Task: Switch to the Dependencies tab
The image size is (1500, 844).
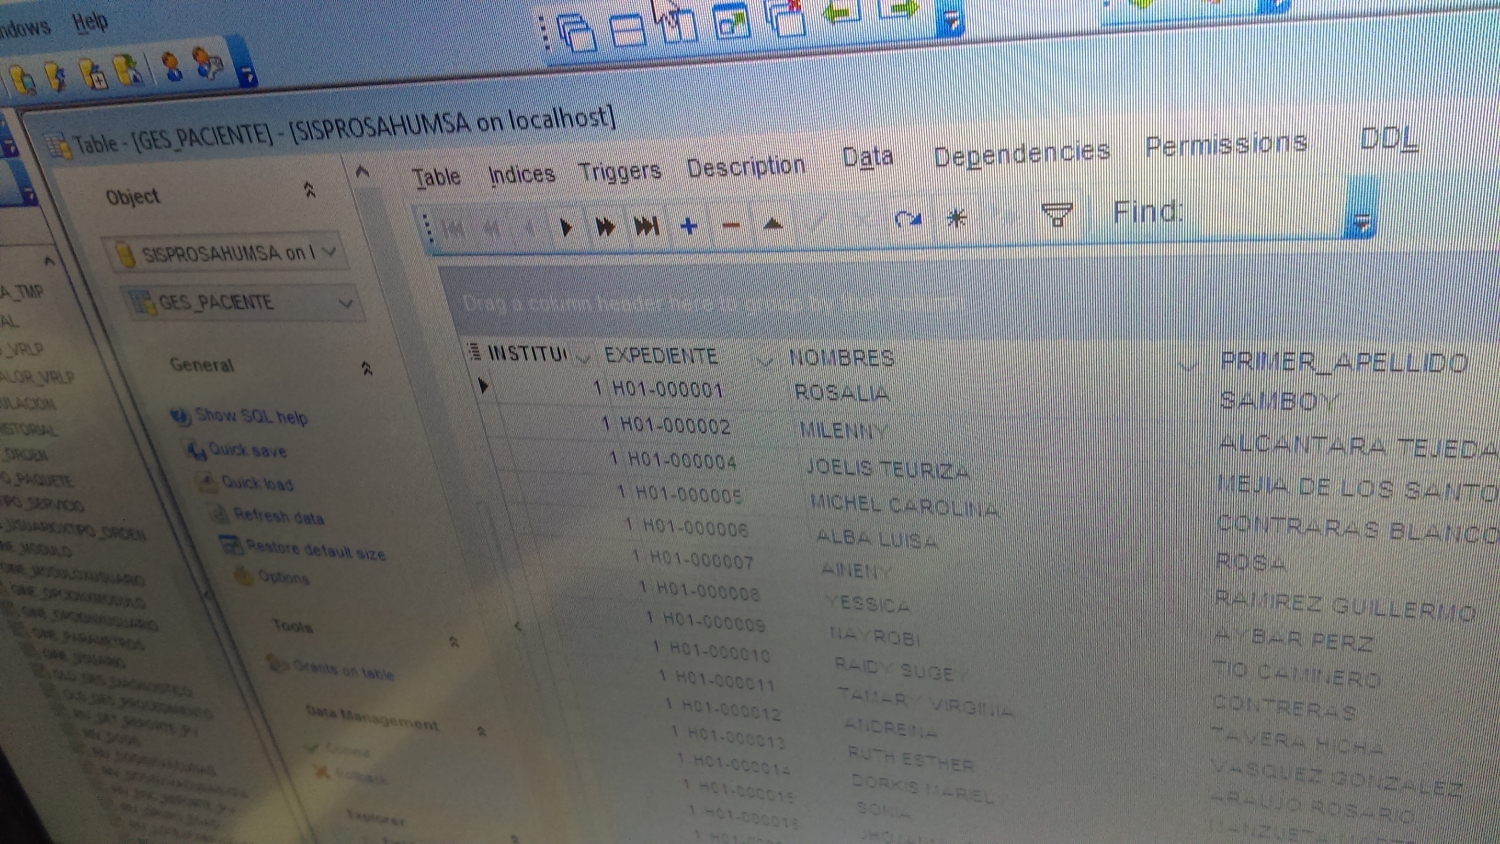Action: pos(1020,154)
